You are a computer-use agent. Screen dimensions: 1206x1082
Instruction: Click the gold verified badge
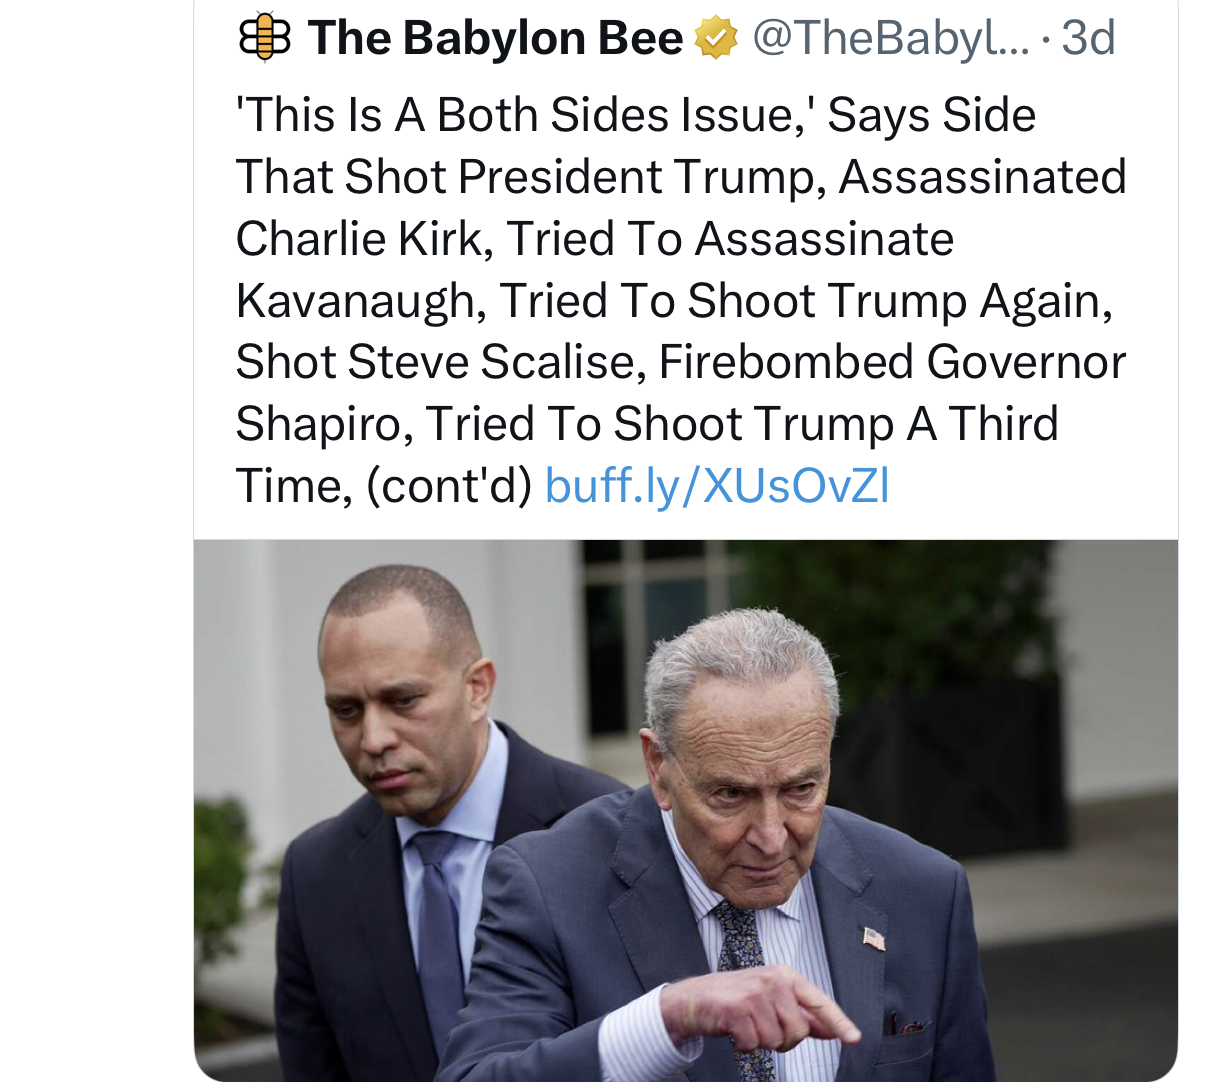[716, 38]
